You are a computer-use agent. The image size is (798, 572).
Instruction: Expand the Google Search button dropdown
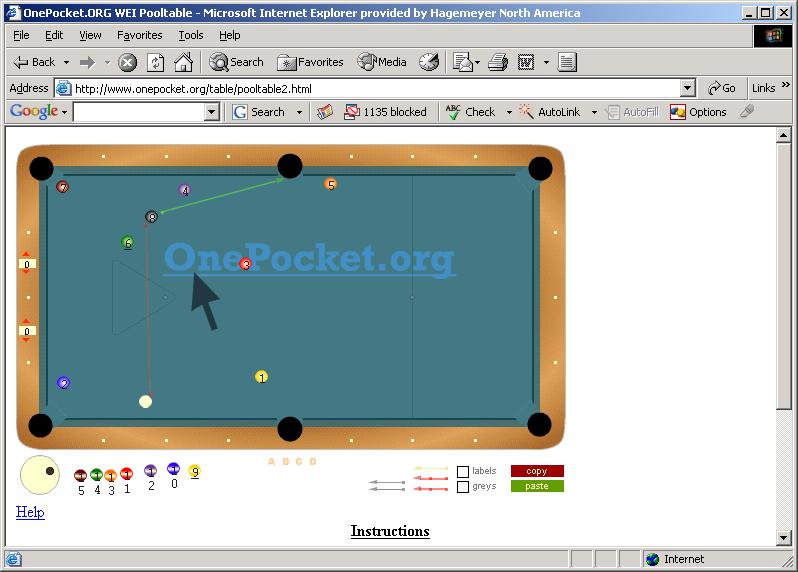click(299, 112)
